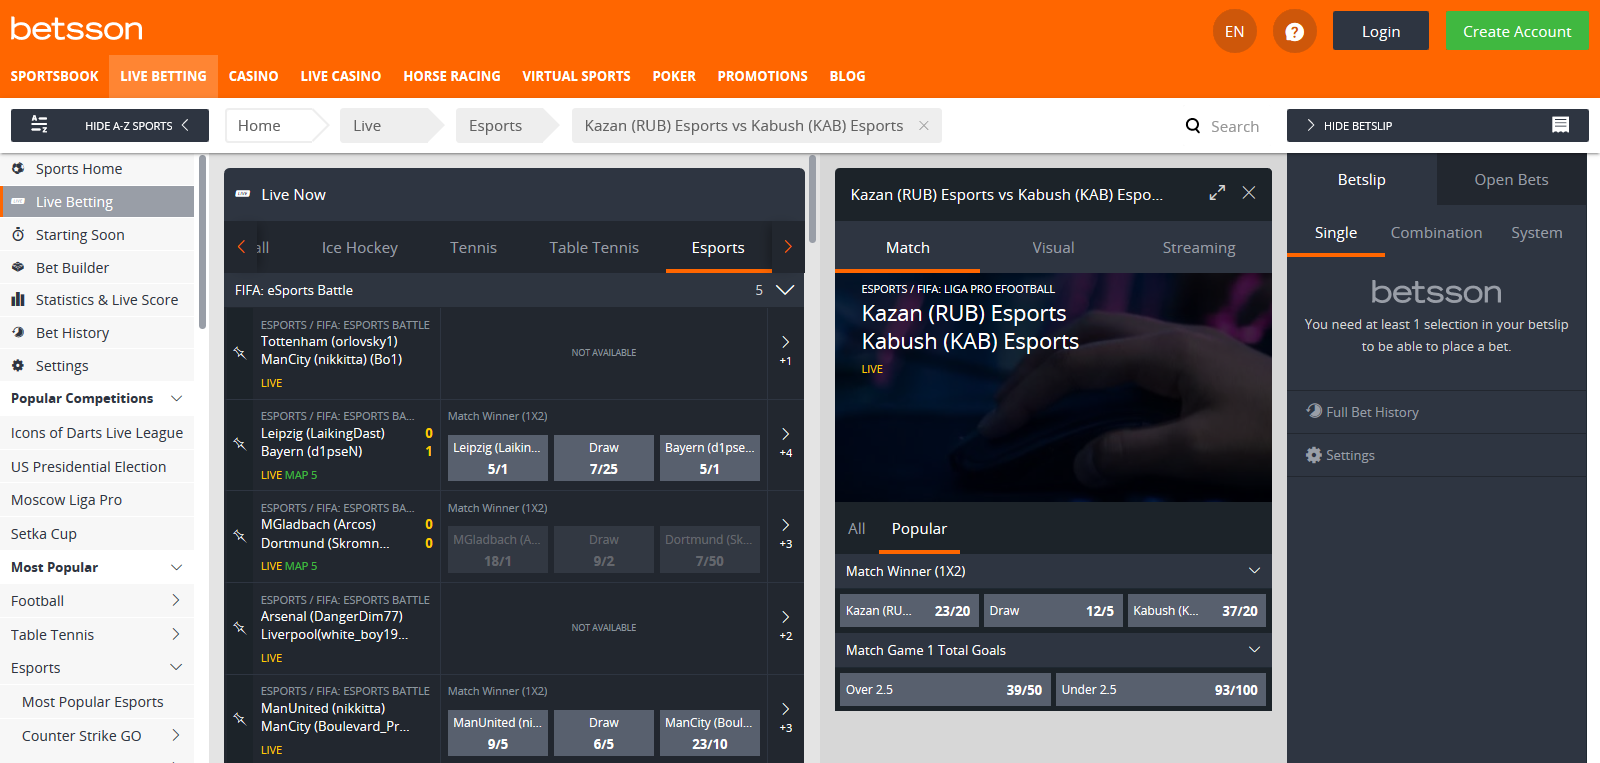This screenshot has width=1600, height=763.
Task: Click the sidebar Settings gear icon
Action: (18, 365)
